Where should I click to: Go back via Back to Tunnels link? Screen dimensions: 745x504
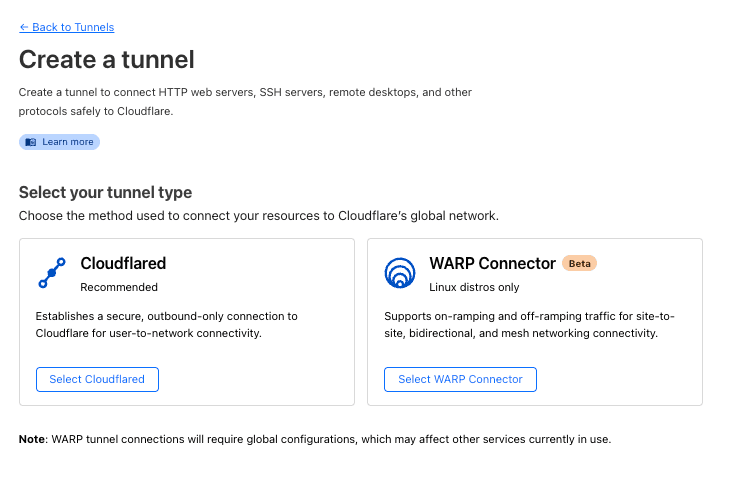pyautogui.click(x=67, y=27)
